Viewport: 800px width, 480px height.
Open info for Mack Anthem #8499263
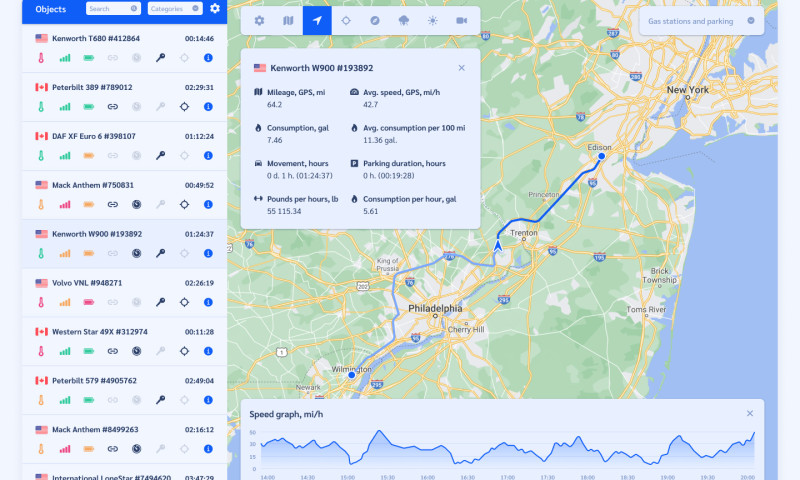[208, 449]
